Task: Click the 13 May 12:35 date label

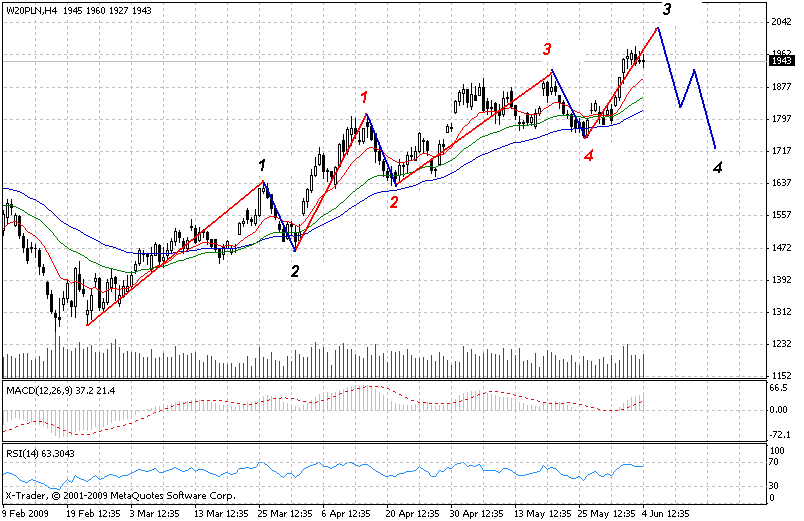Action: coord(543,513)
